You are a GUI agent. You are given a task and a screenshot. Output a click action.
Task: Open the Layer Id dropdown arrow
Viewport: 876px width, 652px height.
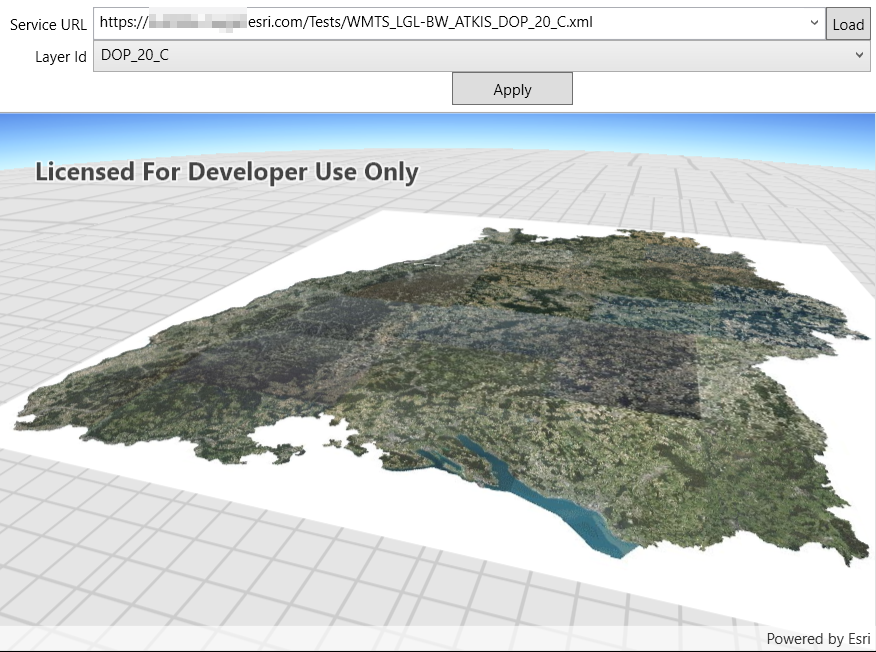pos(858,56)
